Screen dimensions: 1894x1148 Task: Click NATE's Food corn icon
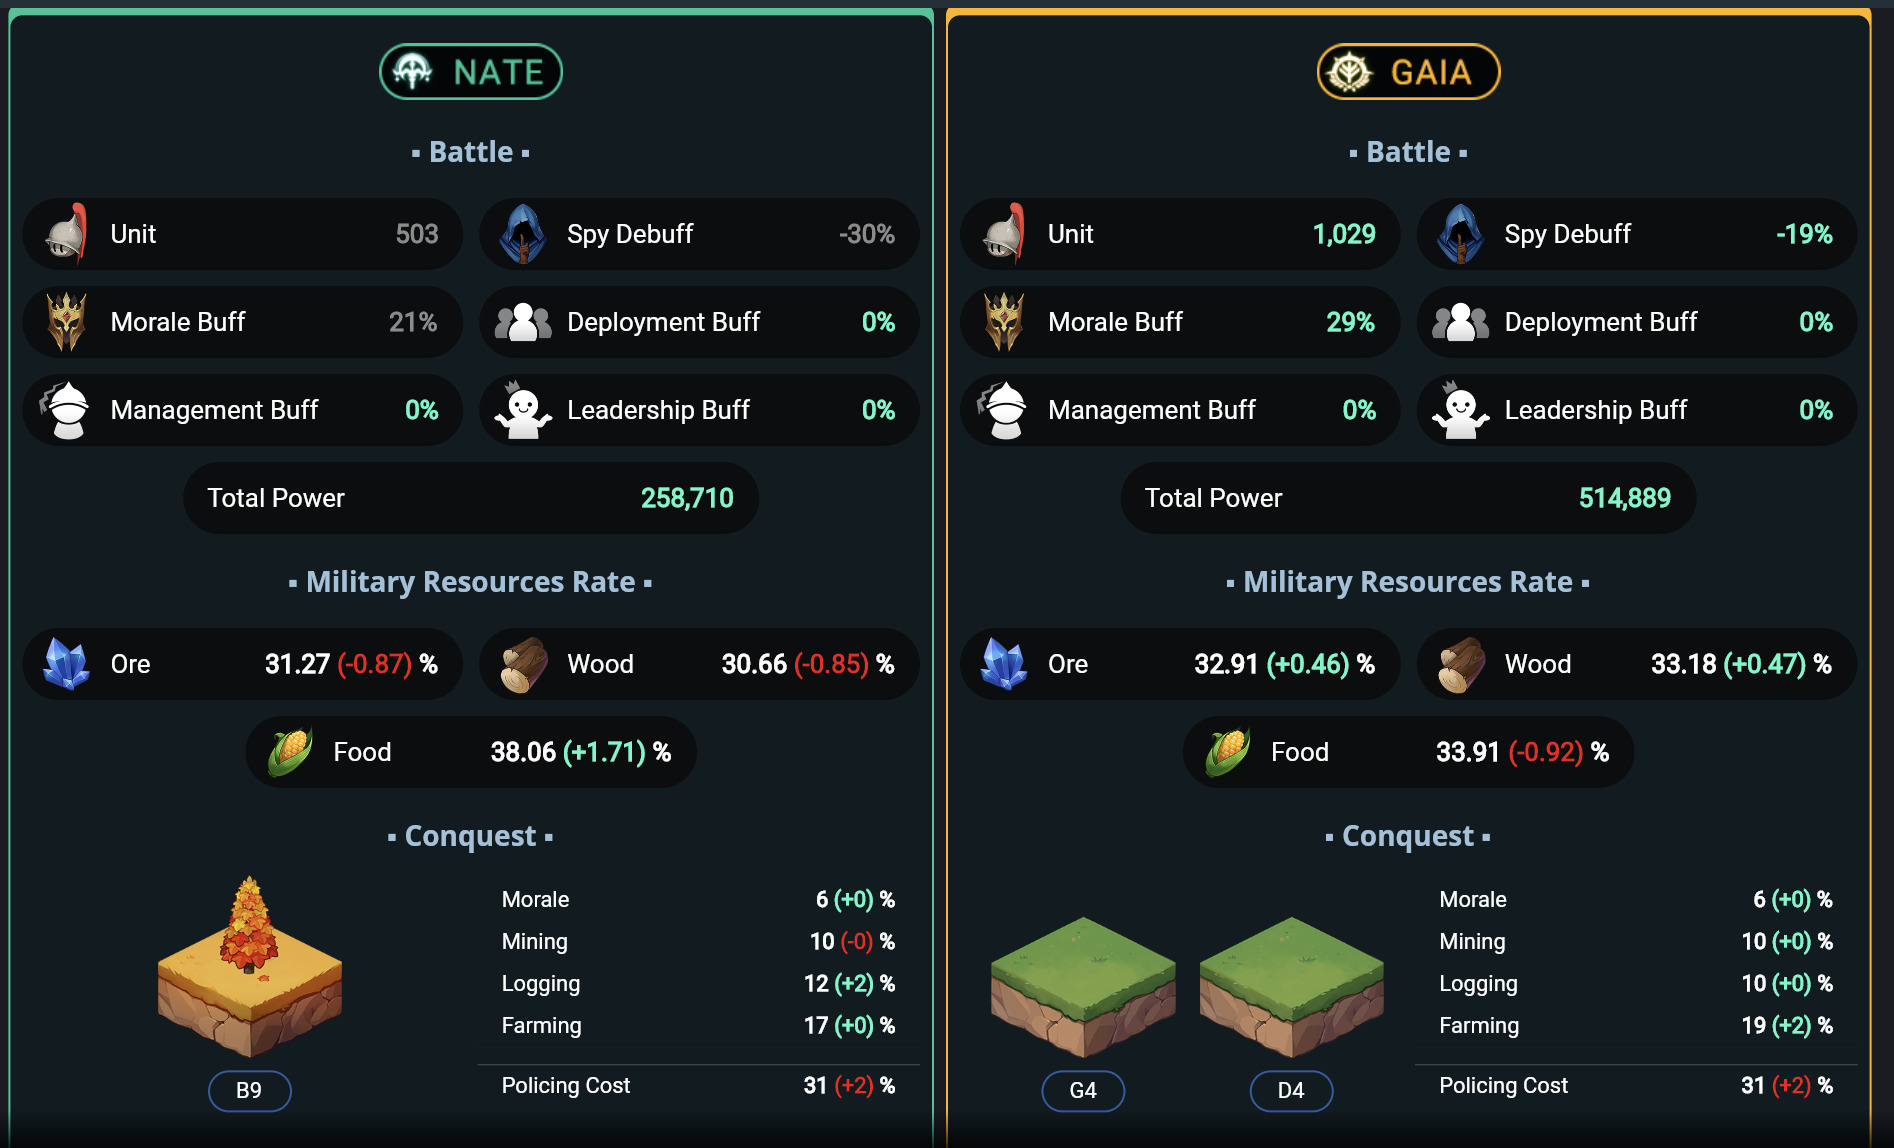290,752
